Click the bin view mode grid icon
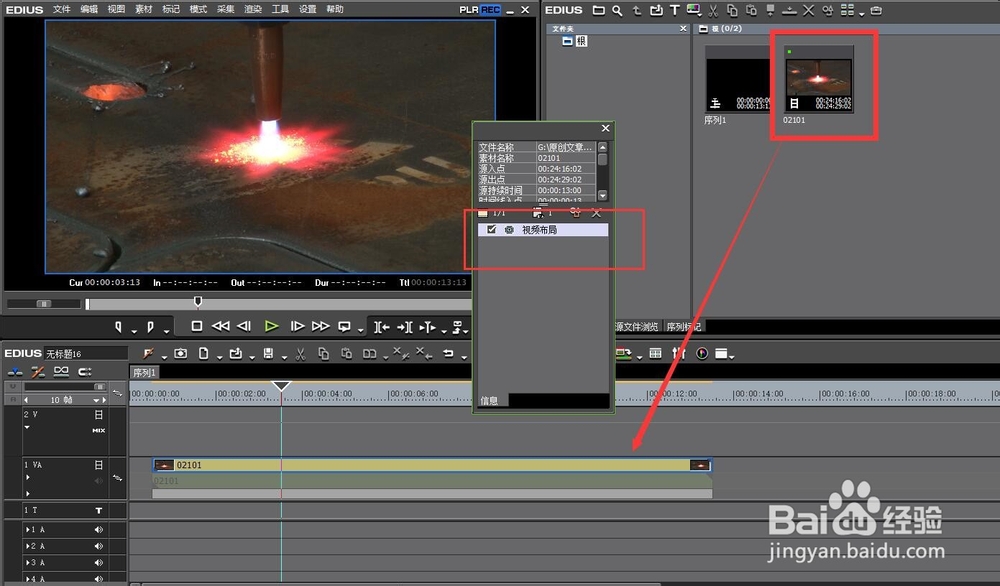Screen dimensions: 1000x586 pyautogui.click(x=847, y=10)
